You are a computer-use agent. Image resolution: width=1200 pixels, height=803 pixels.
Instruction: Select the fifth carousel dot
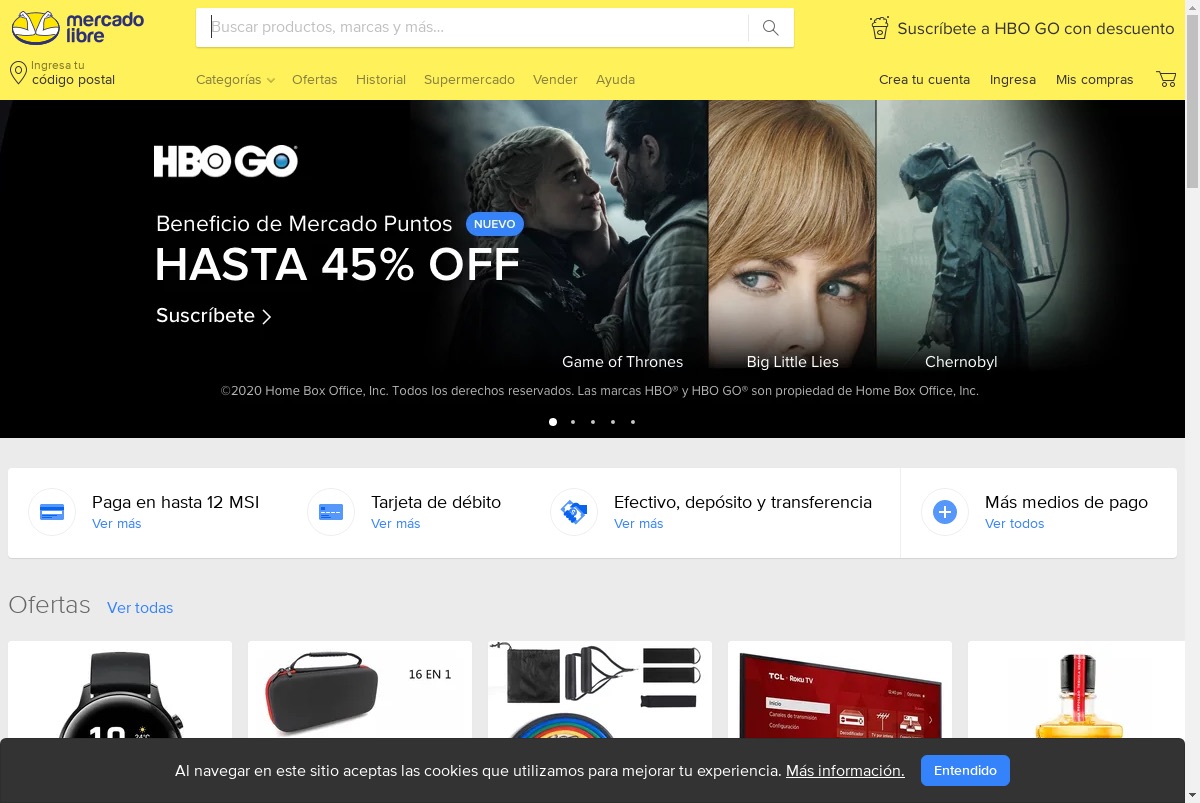633,422
